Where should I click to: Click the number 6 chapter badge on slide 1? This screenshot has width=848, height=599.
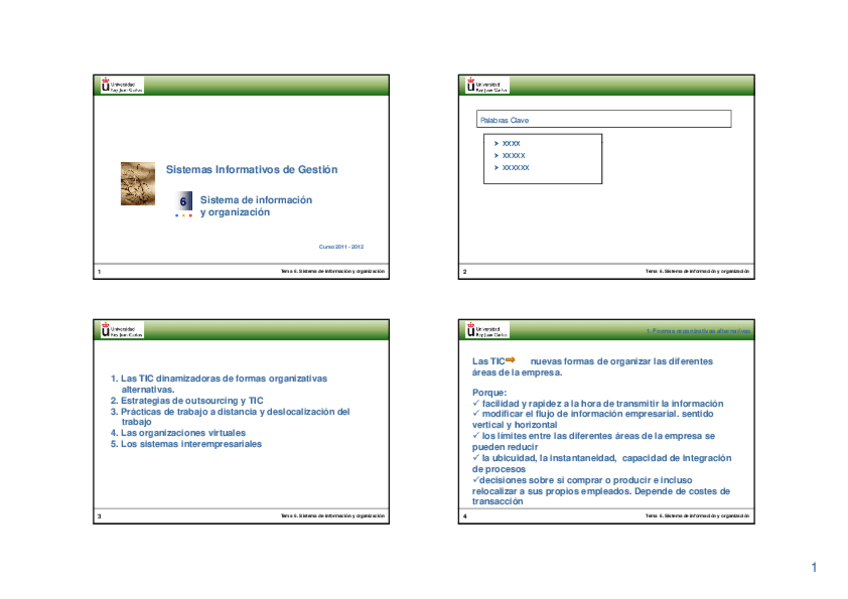coord(184,202)
